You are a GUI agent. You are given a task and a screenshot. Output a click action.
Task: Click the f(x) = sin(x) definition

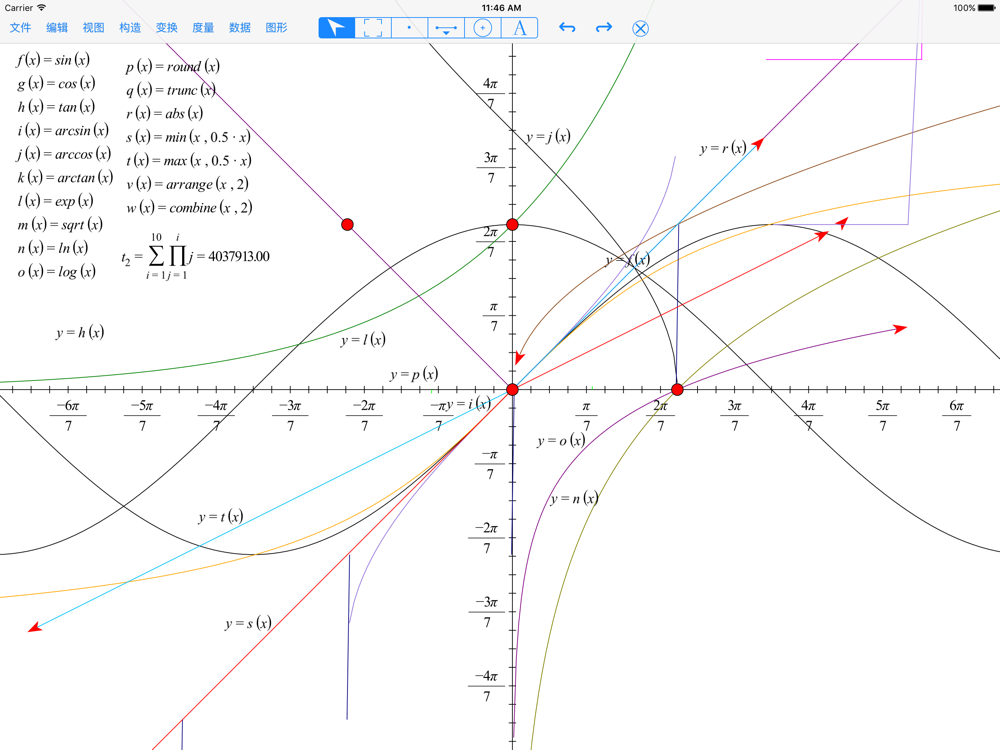[53, 60]
